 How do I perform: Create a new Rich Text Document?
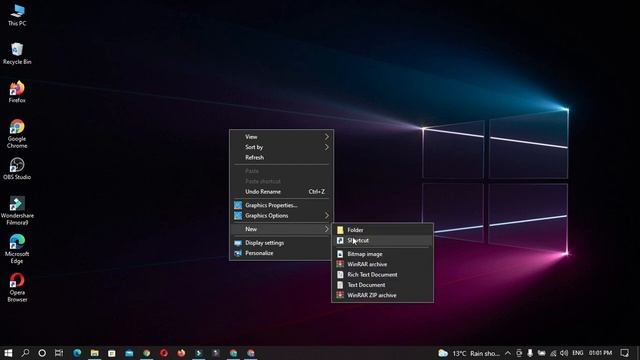pos(382,275)
